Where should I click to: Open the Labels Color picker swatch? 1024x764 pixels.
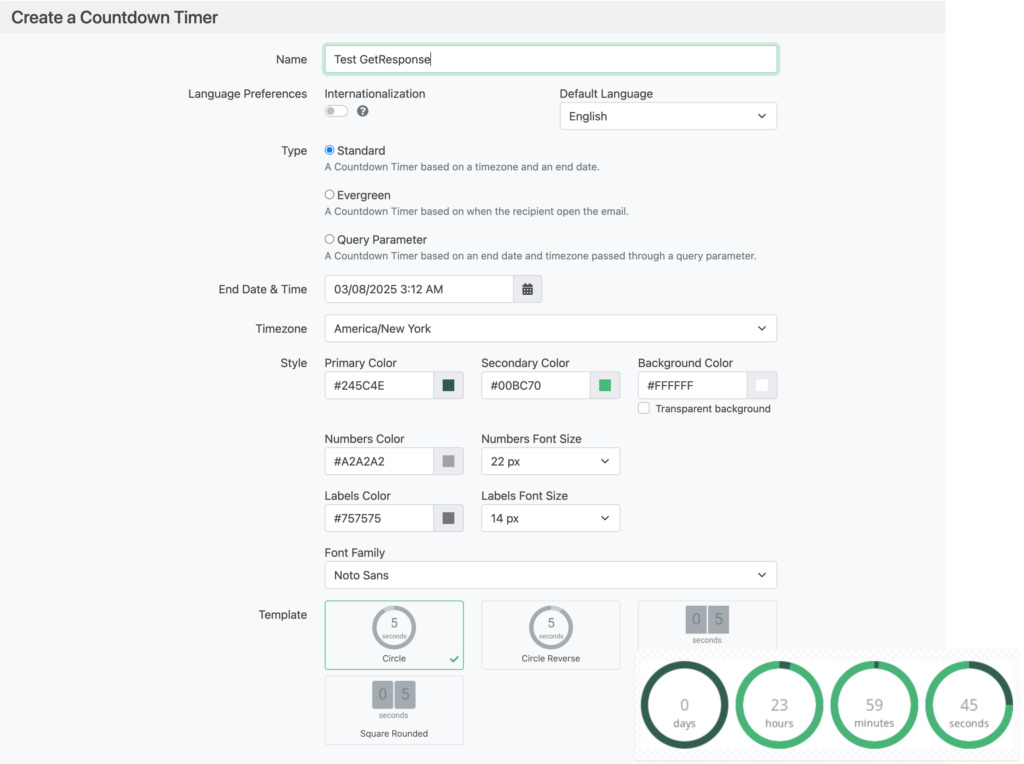447,518
